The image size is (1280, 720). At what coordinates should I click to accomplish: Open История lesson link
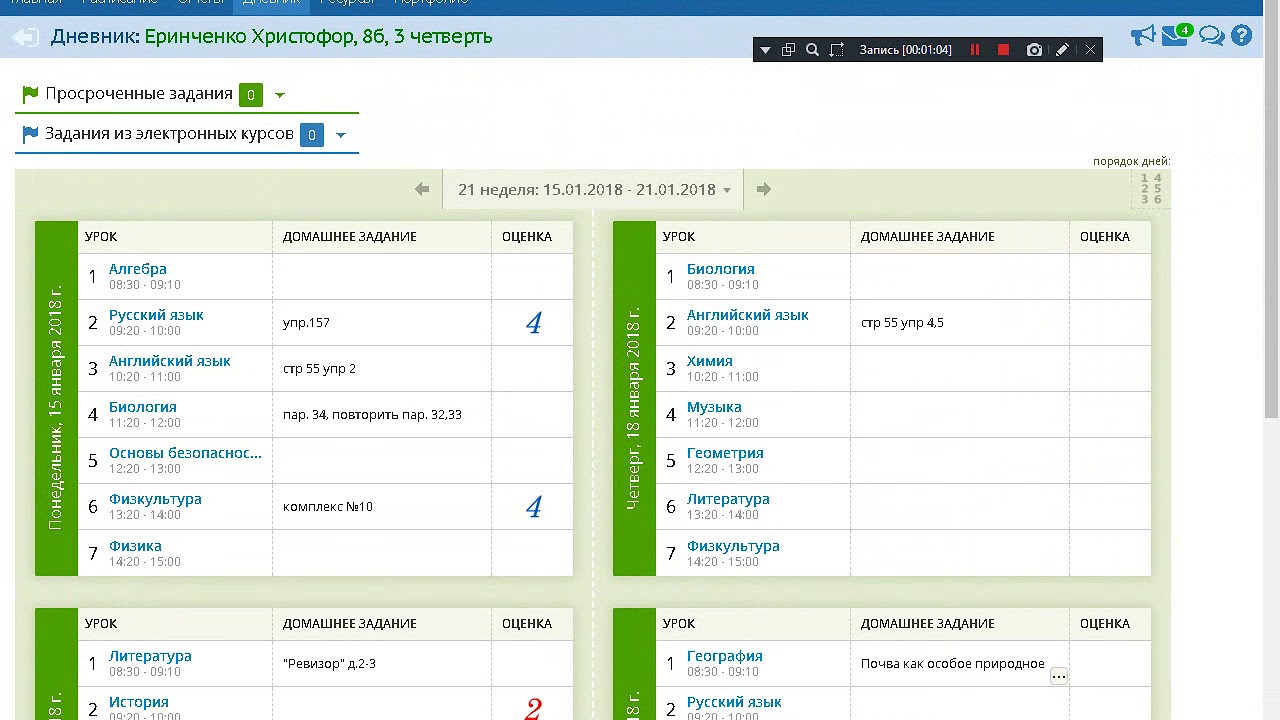coord(139,702)
